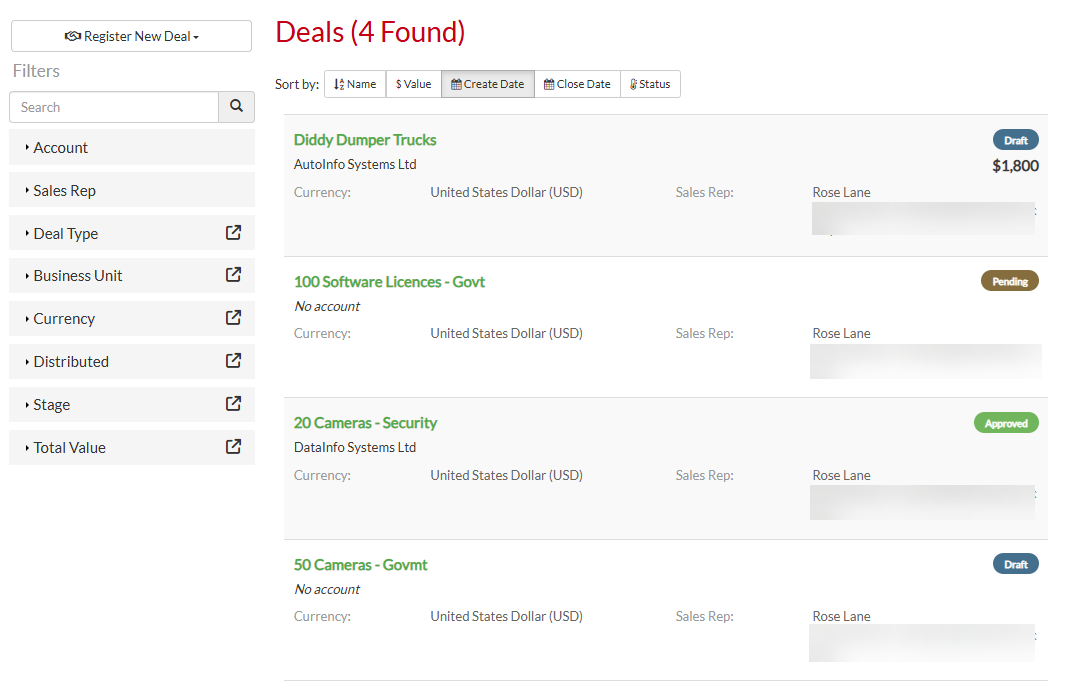
Task: Open Distributed filter popout icon
Action: (x=233, y=361)
